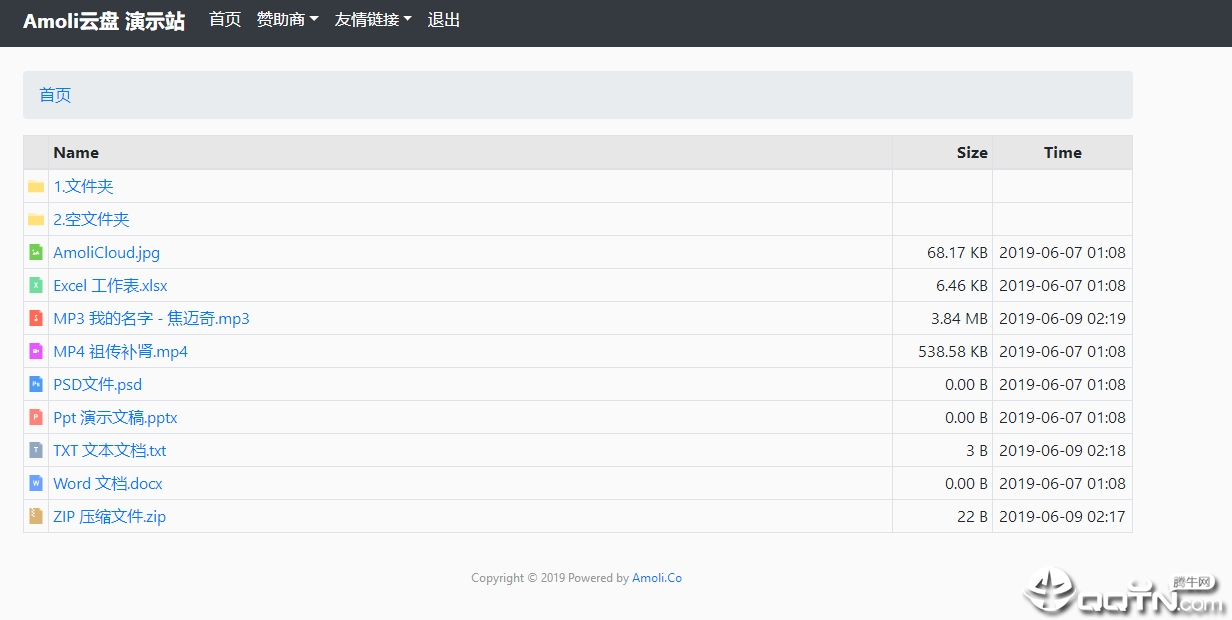This screenshot has width=1232, height=620.
Task: Expand the 赞助商 dropdown menu
Action: pos(288,19)
